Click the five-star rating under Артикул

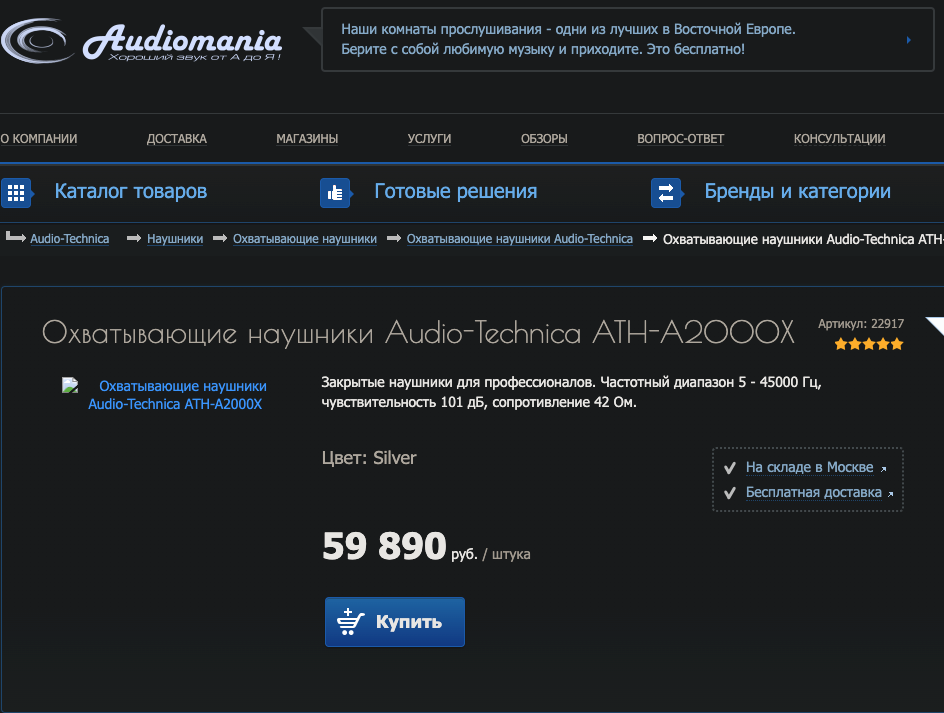click(x=869, y=344)
